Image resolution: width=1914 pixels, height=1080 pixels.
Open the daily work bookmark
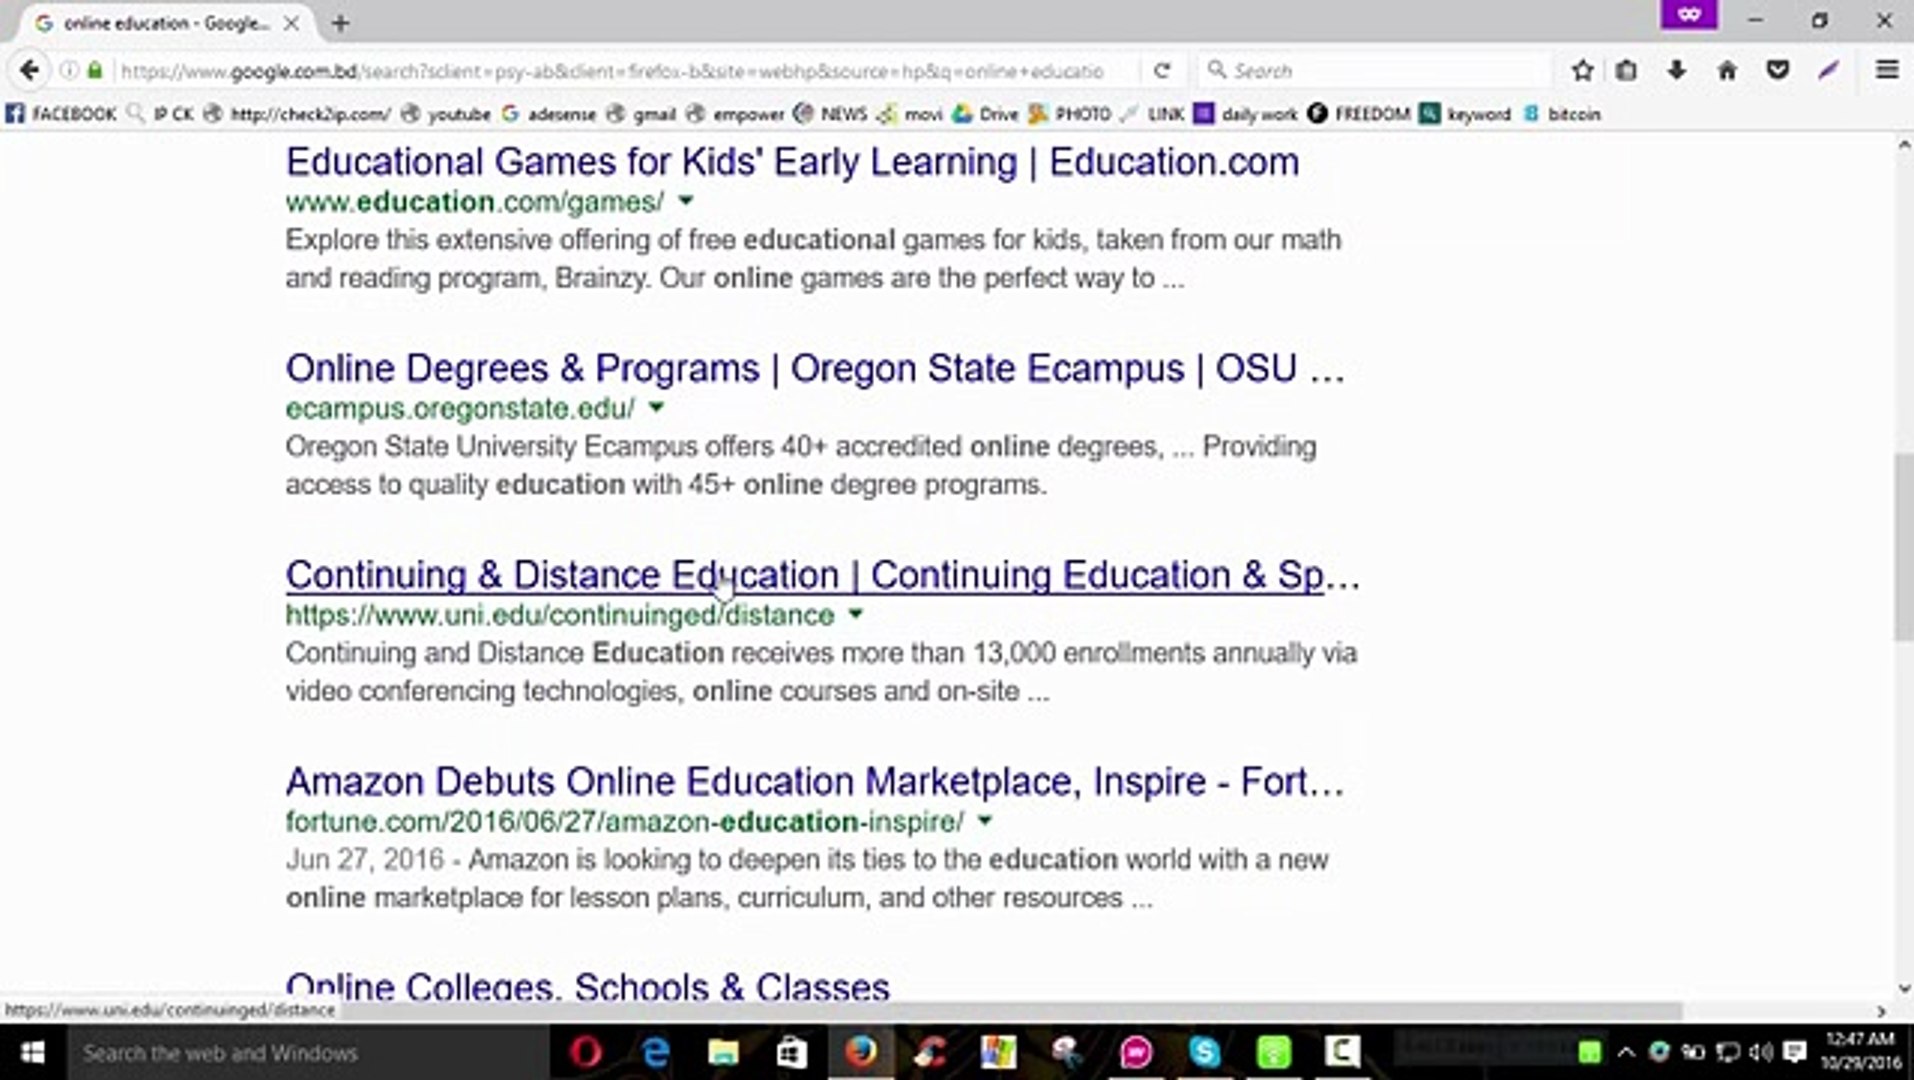click(x=1246, y=114)
